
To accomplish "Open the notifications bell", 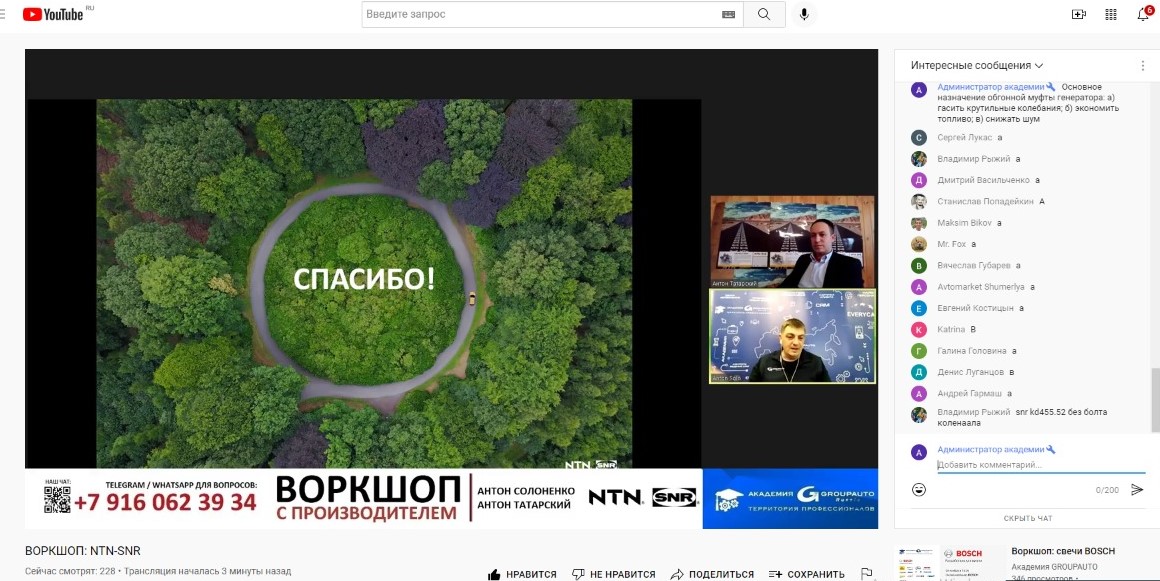I will pyautogui.click(x=1143, y=14).
